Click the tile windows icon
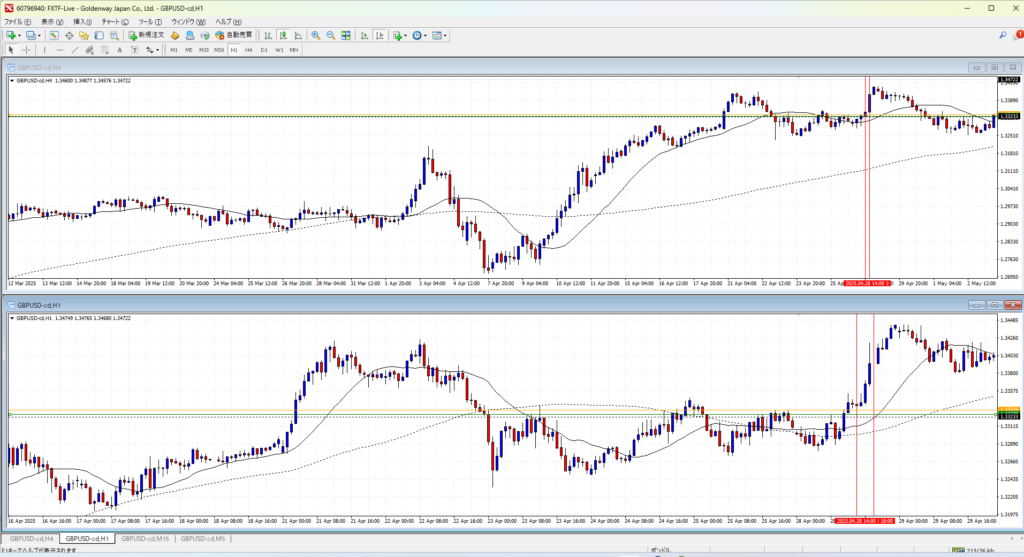Viewport: 1024px width, 557px height. tap(346, 35)
